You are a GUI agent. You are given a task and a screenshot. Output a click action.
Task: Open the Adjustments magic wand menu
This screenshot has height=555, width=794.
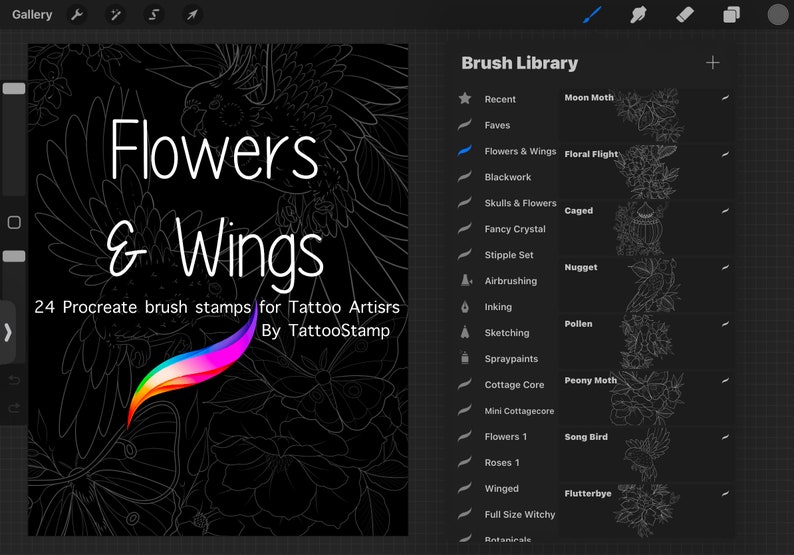[x=115, y=15]
